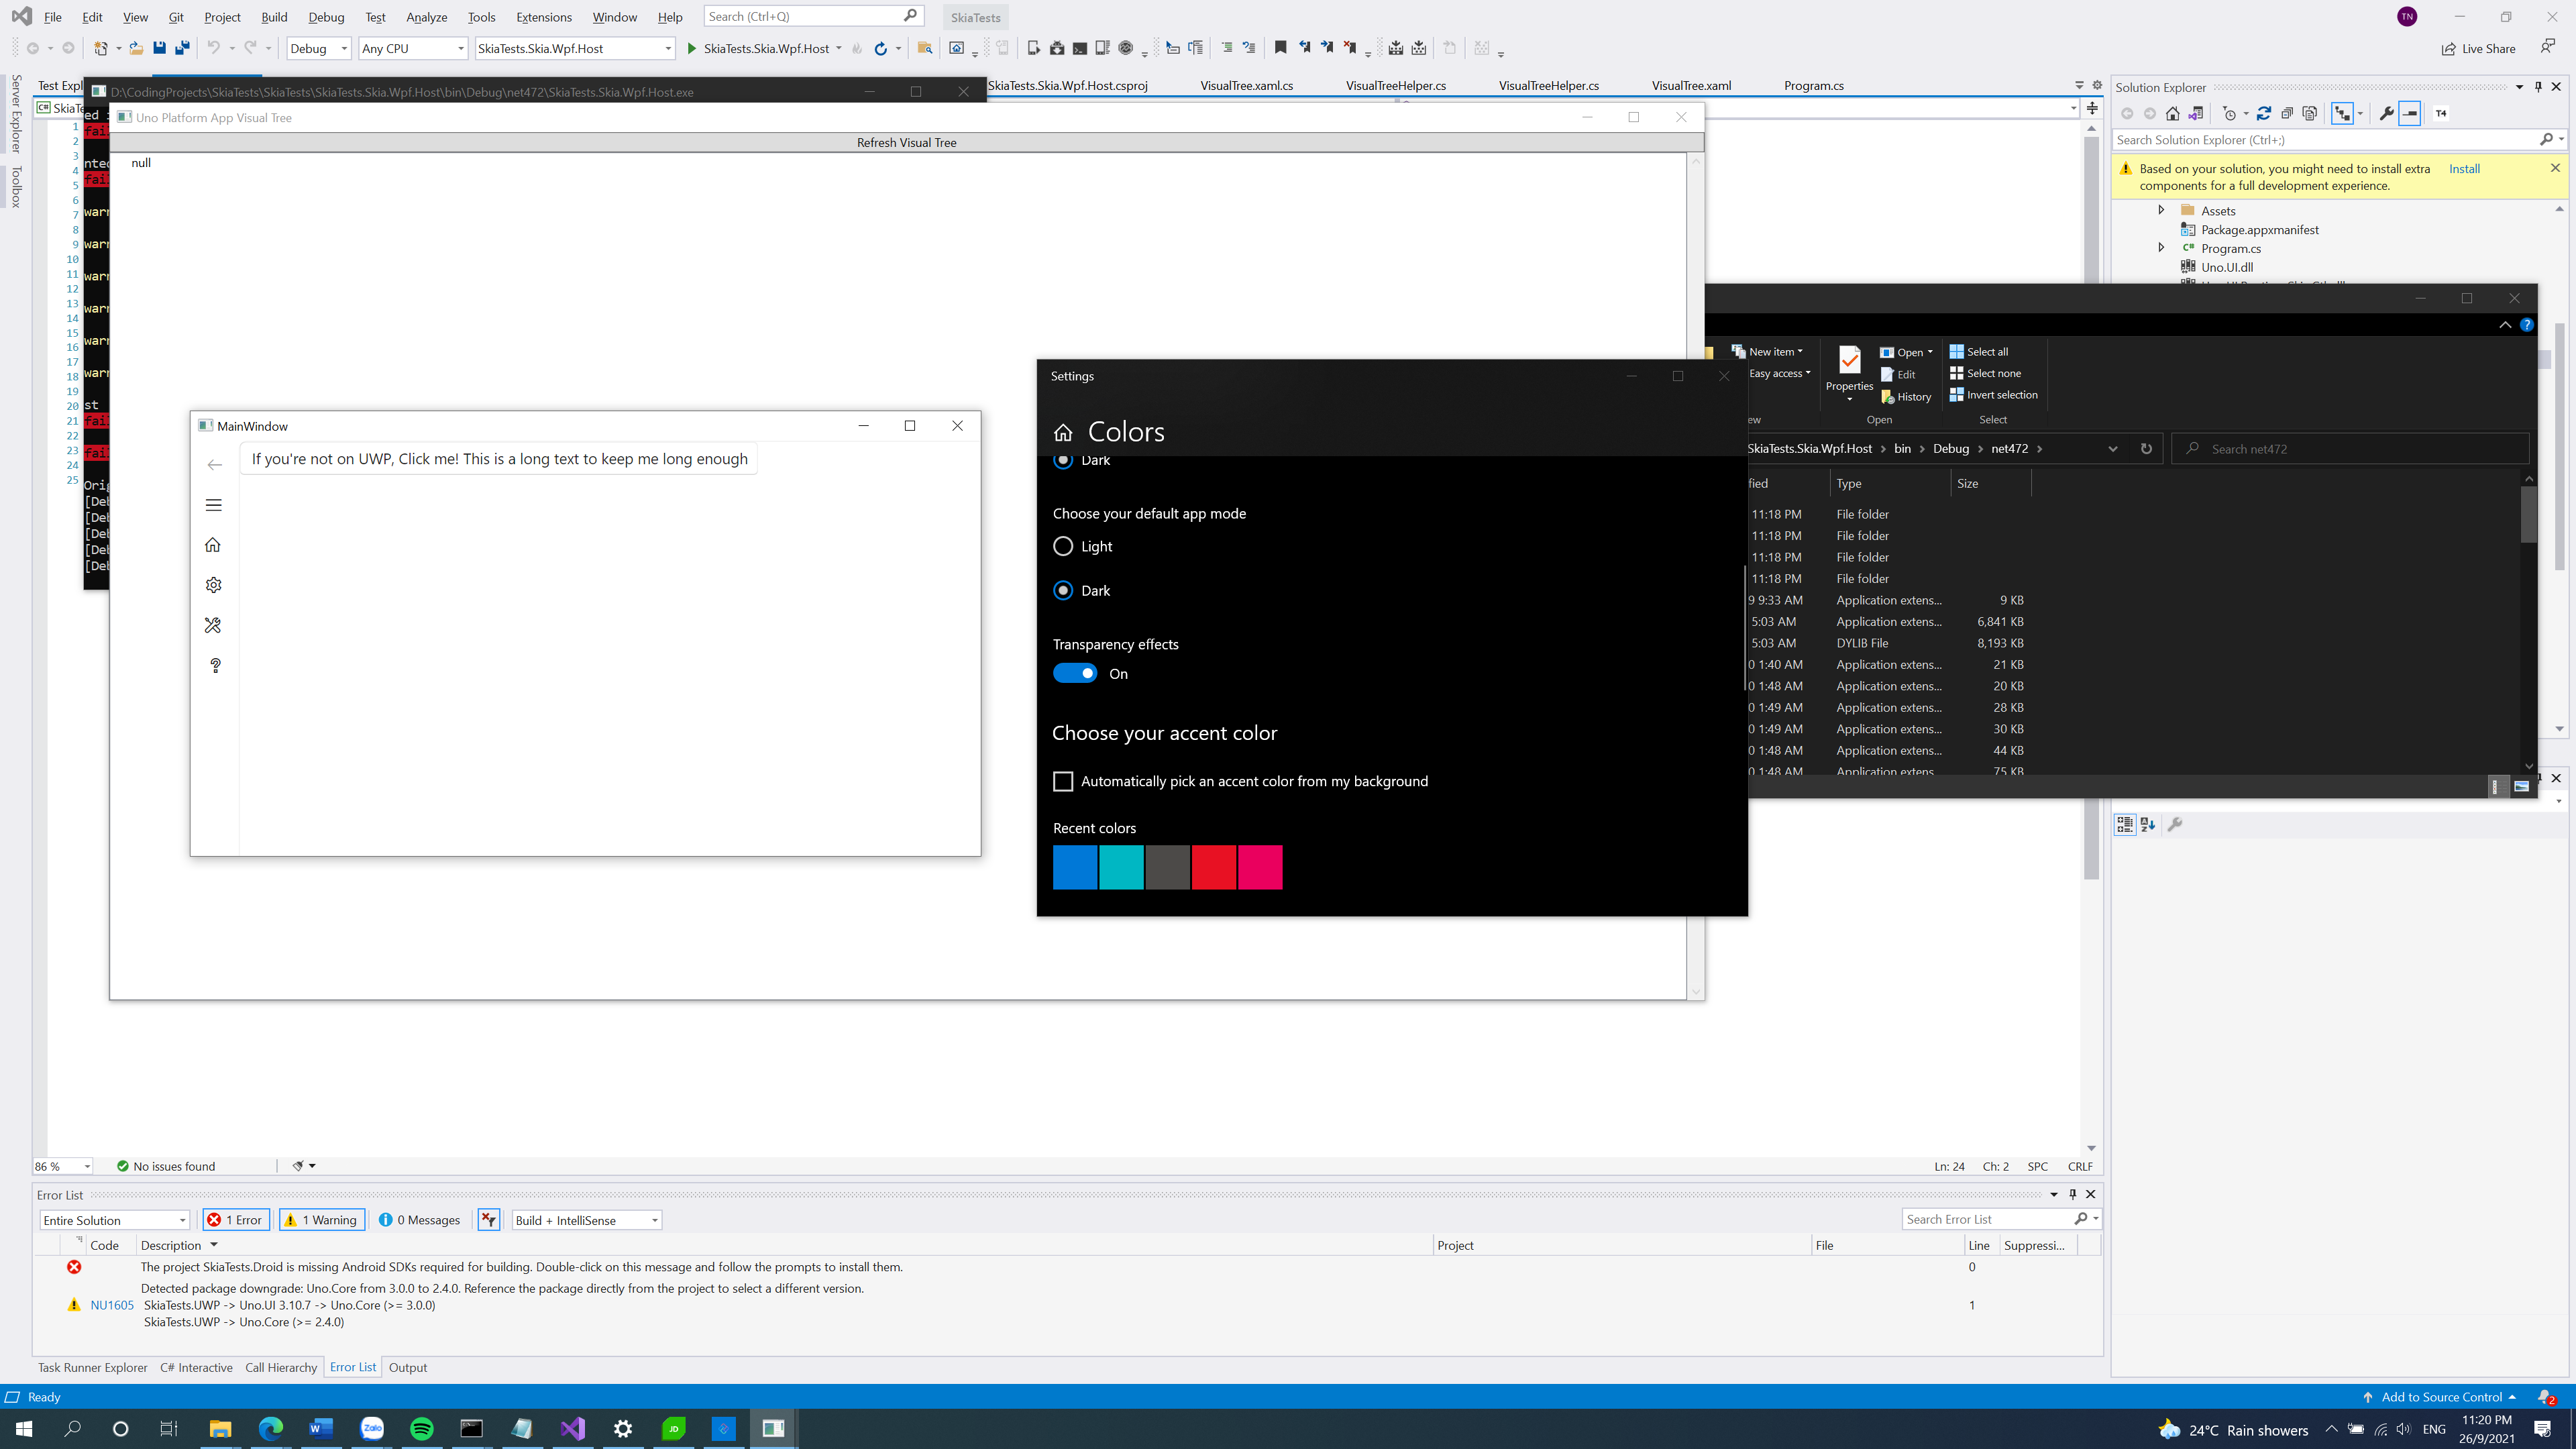Pick the red recent color swatch

pos(1214,867)
